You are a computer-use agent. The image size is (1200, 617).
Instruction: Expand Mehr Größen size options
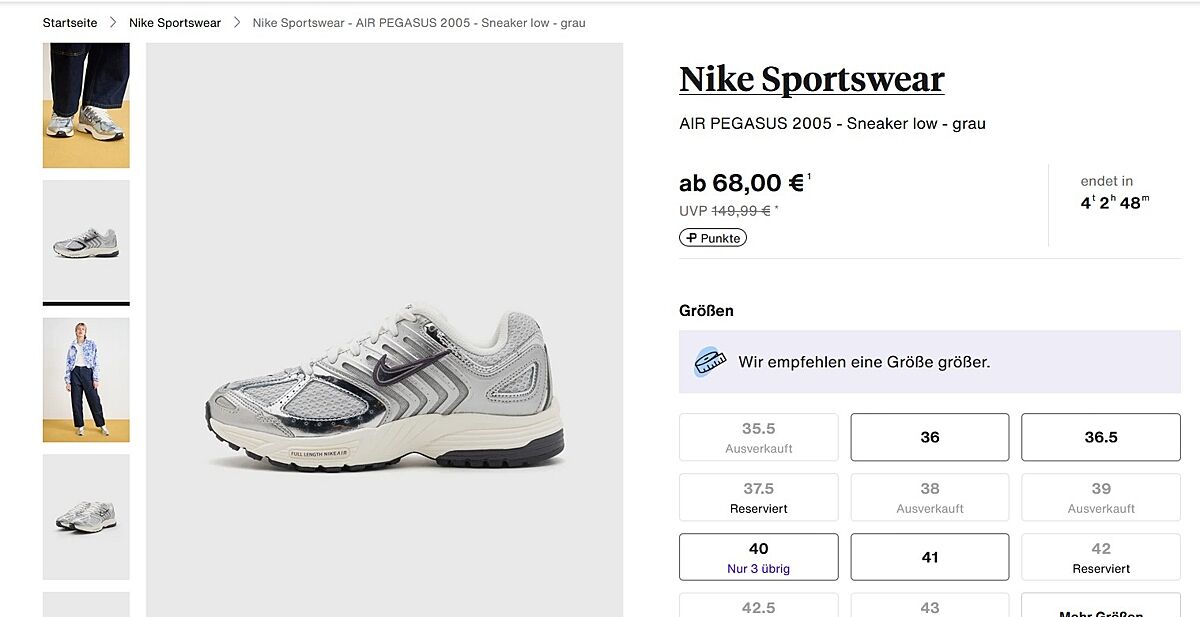click(x=1100, y=610)
